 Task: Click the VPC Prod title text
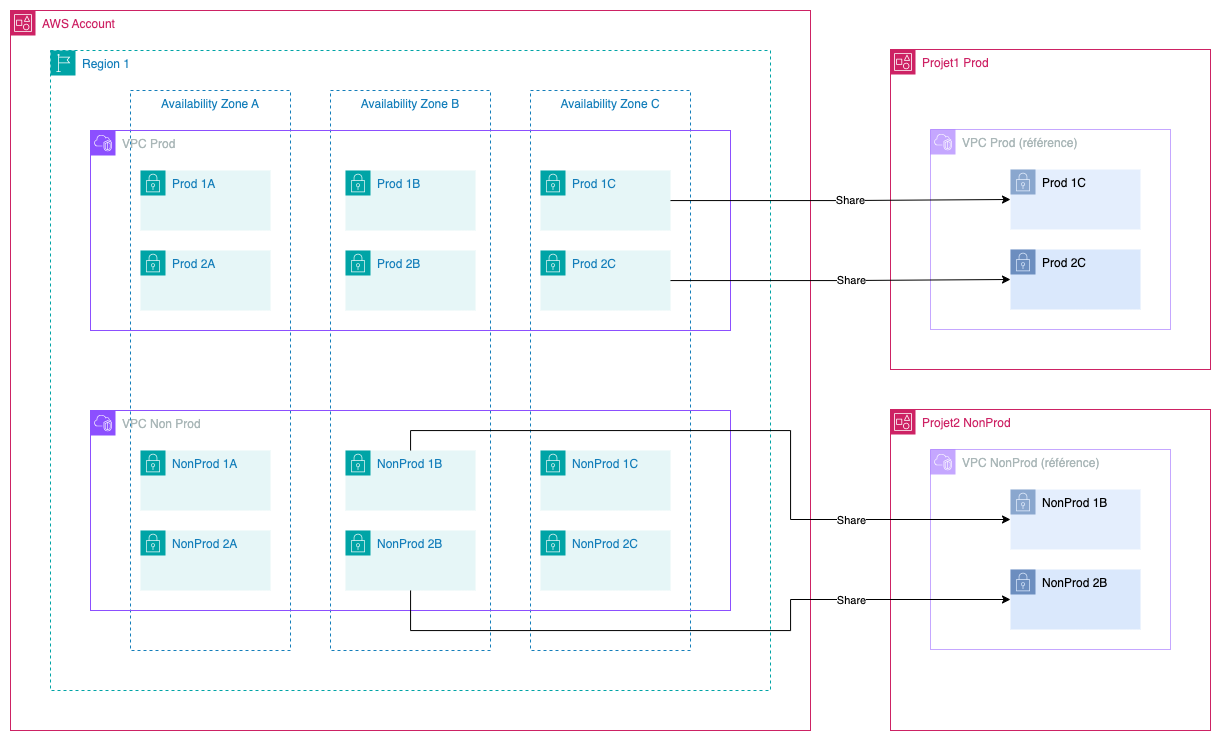click(149, 144)
